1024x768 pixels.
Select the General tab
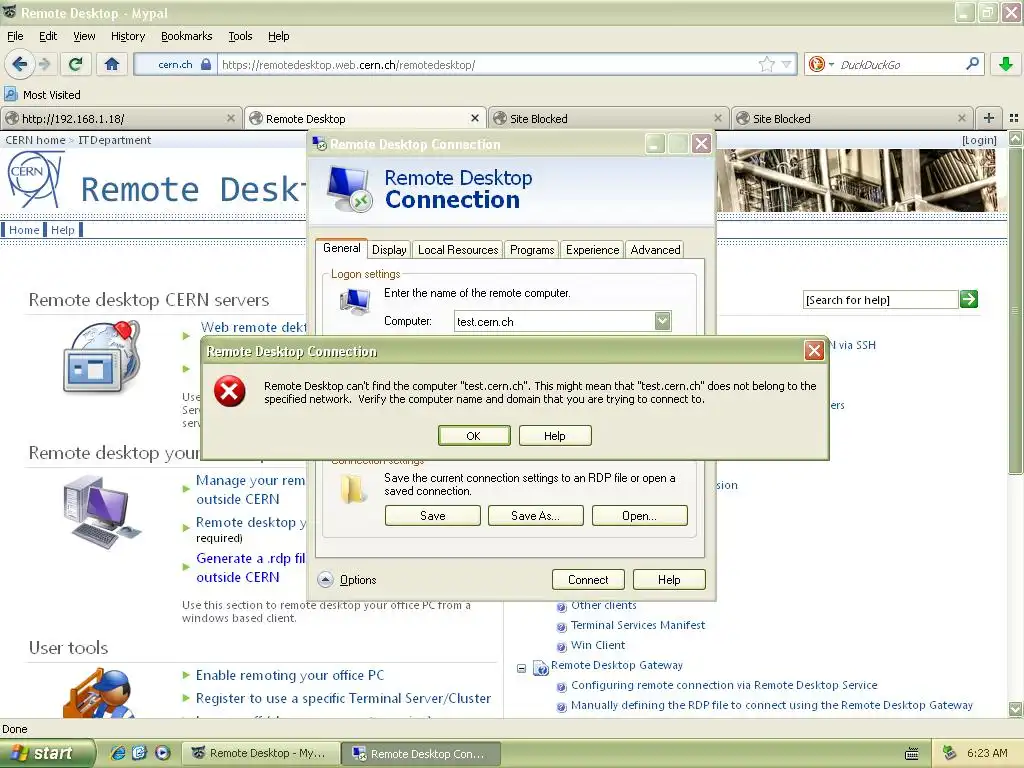[x=342, y=248]
